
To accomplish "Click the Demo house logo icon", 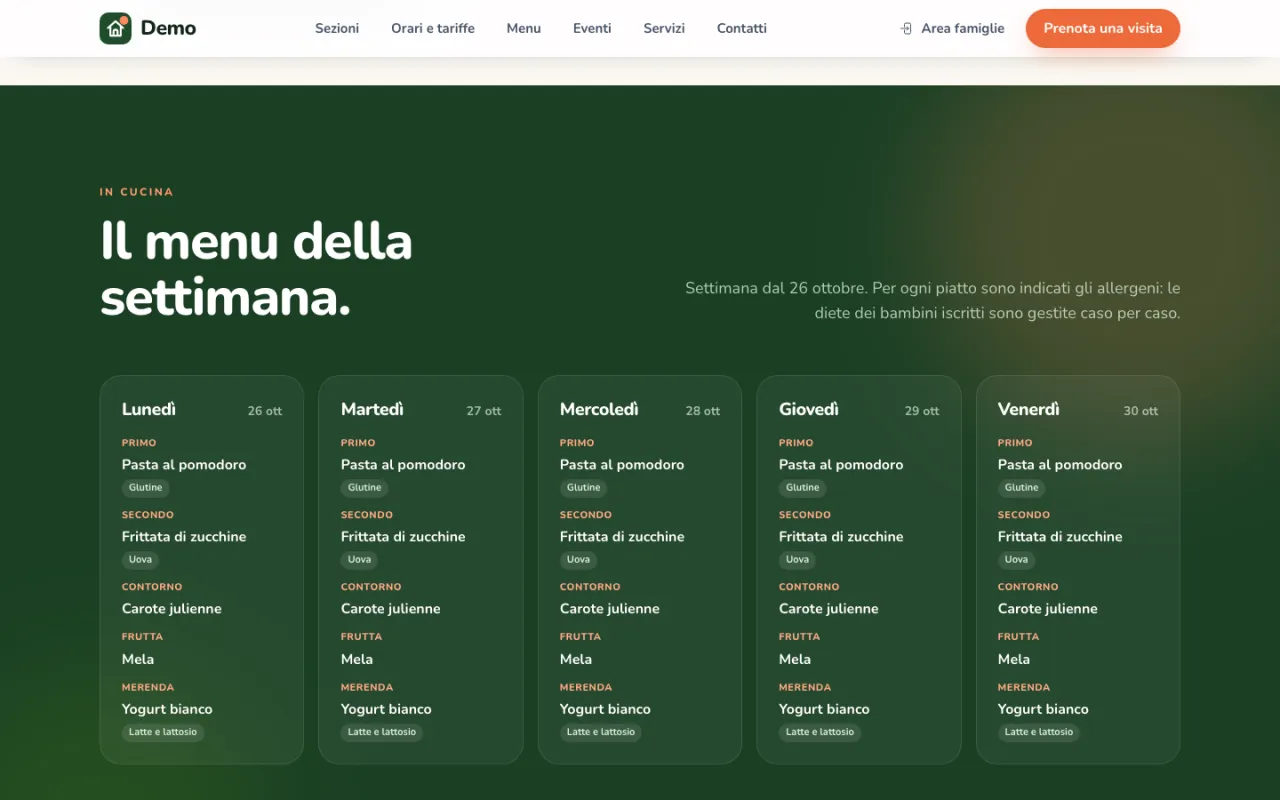I will (x=116, y=28).
